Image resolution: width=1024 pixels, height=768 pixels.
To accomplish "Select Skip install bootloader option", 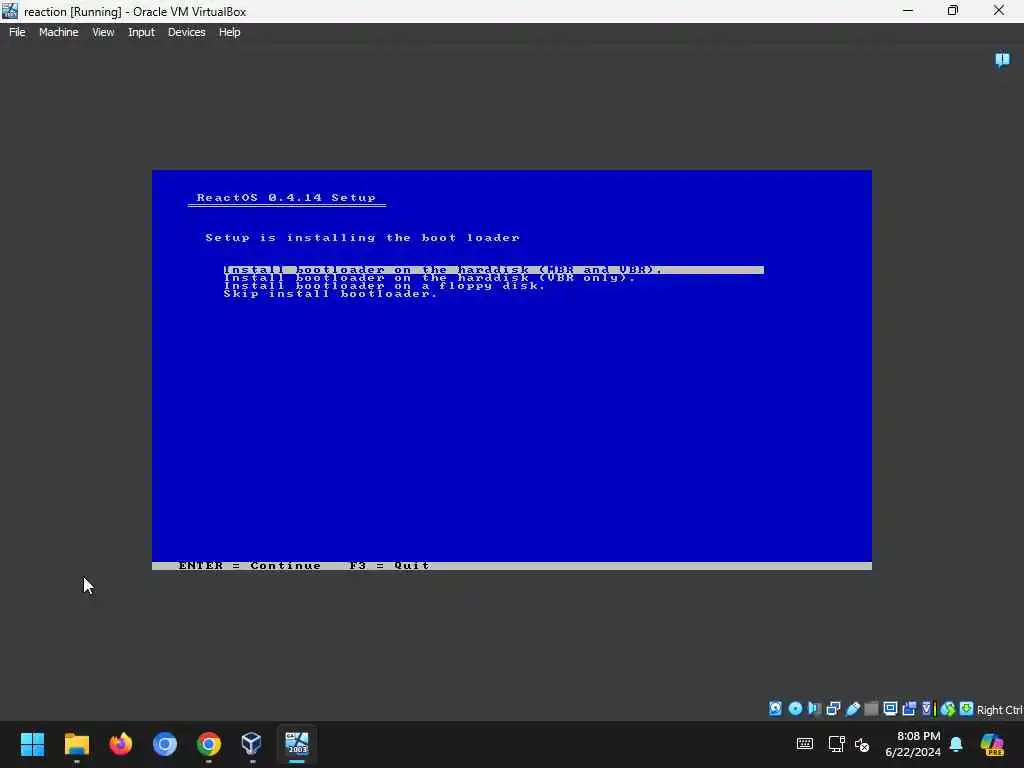I will (x=330, y=293).
